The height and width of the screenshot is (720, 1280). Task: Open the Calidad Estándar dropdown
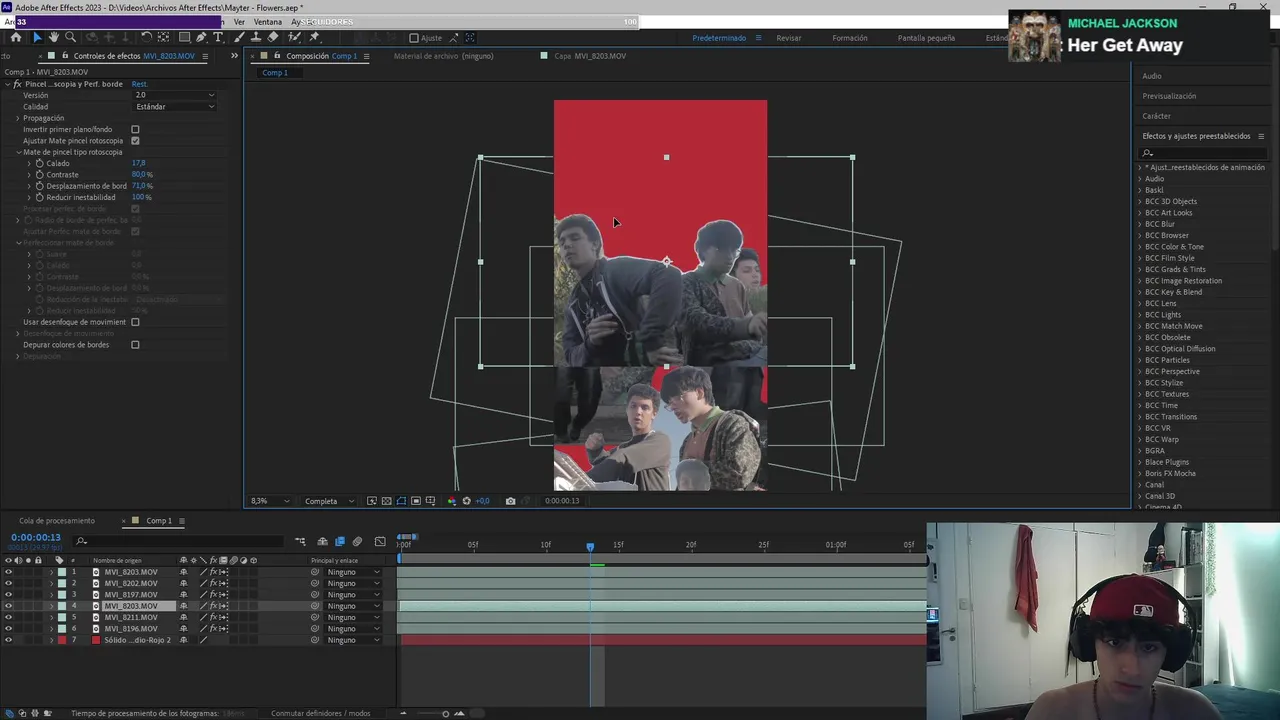[x=174, y=106]
